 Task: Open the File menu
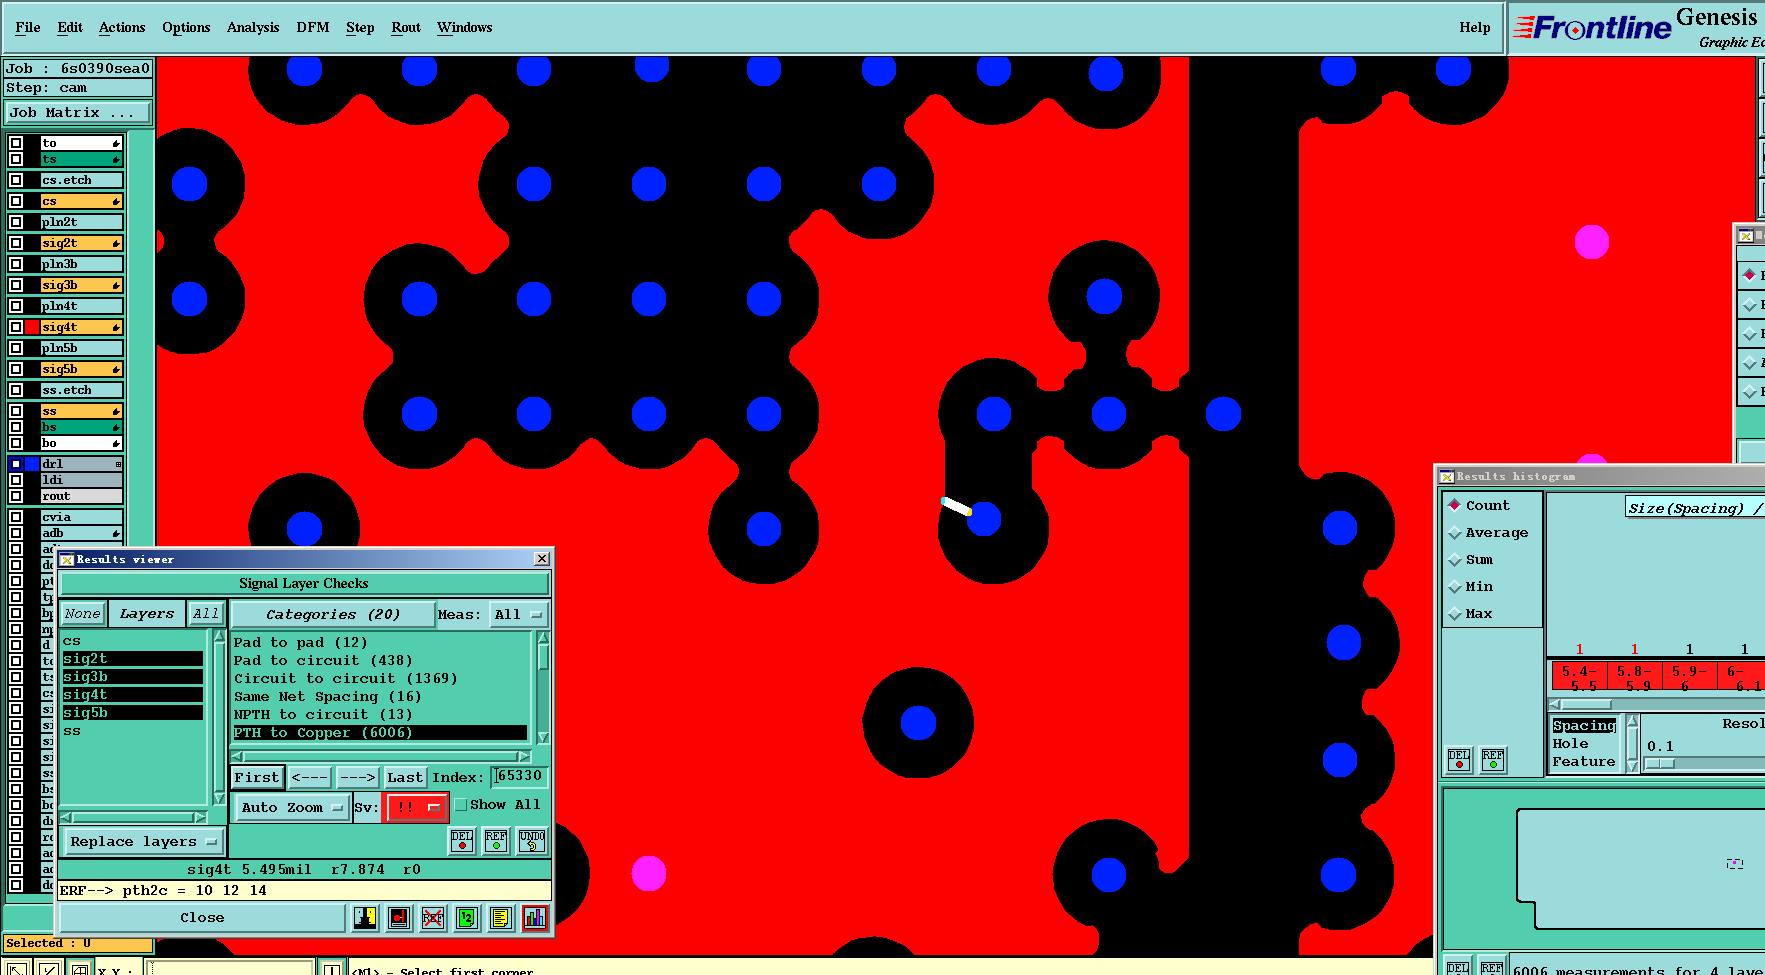coord(28,27)
